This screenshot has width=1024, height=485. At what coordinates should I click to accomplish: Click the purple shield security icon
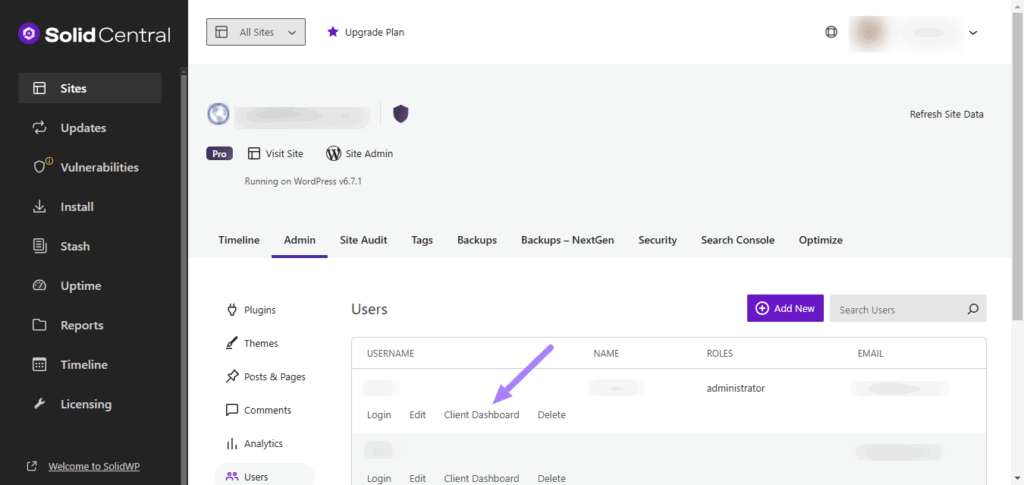(x=400, y=114)
